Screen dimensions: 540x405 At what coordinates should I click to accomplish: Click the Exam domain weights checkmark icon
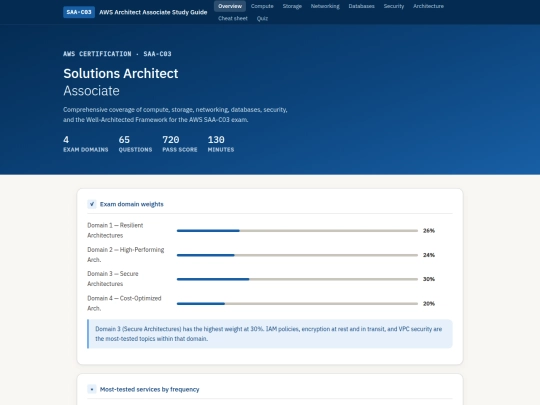point(92,204)
